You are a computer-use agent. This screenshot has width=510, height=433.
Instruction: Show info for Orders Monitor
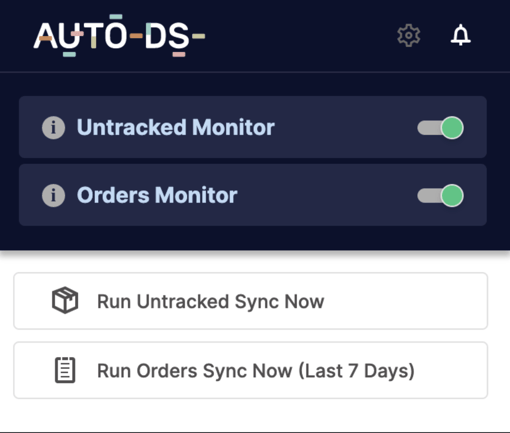tap(53, 195)
